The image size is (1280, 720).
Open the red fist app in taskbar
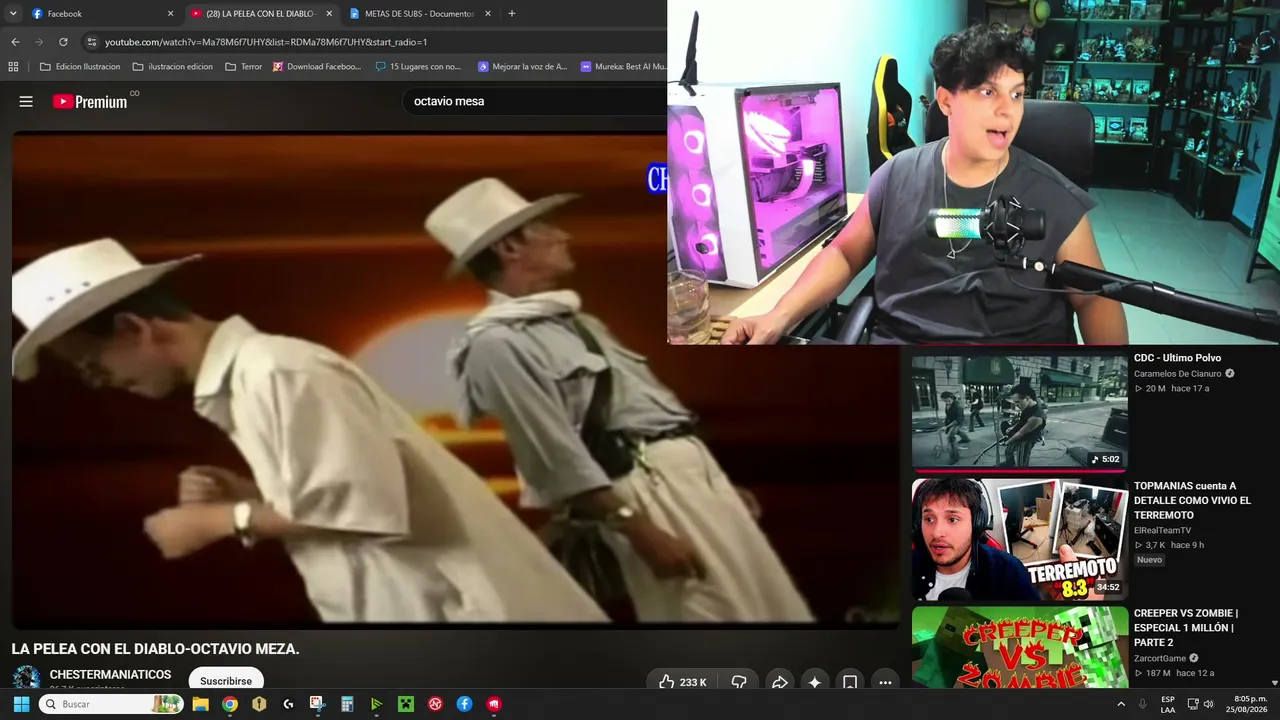[494, 704]
